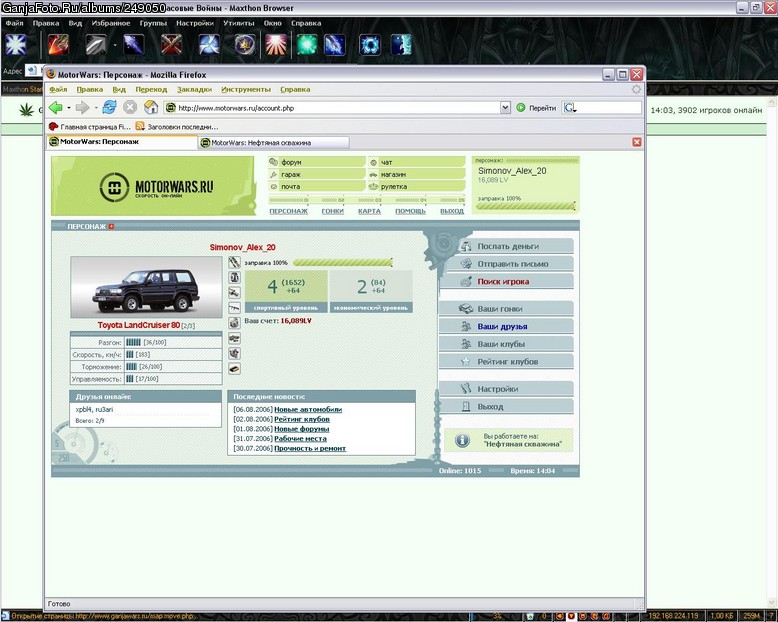Click the cannabis leaf icon in Maxthon page
Image resolution: width=778 pixels, height=622 pixels.
tap(26, 110)
